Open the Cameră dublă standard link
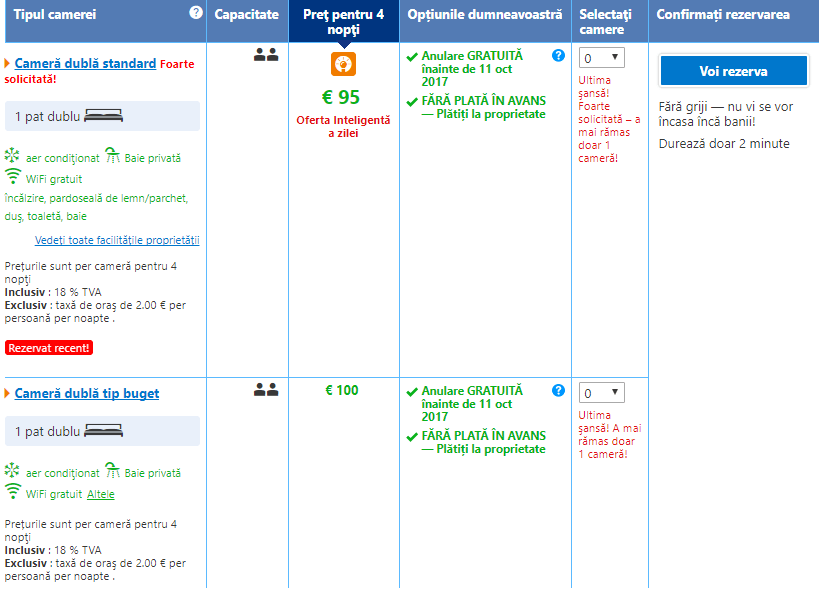 click(85, 63)
